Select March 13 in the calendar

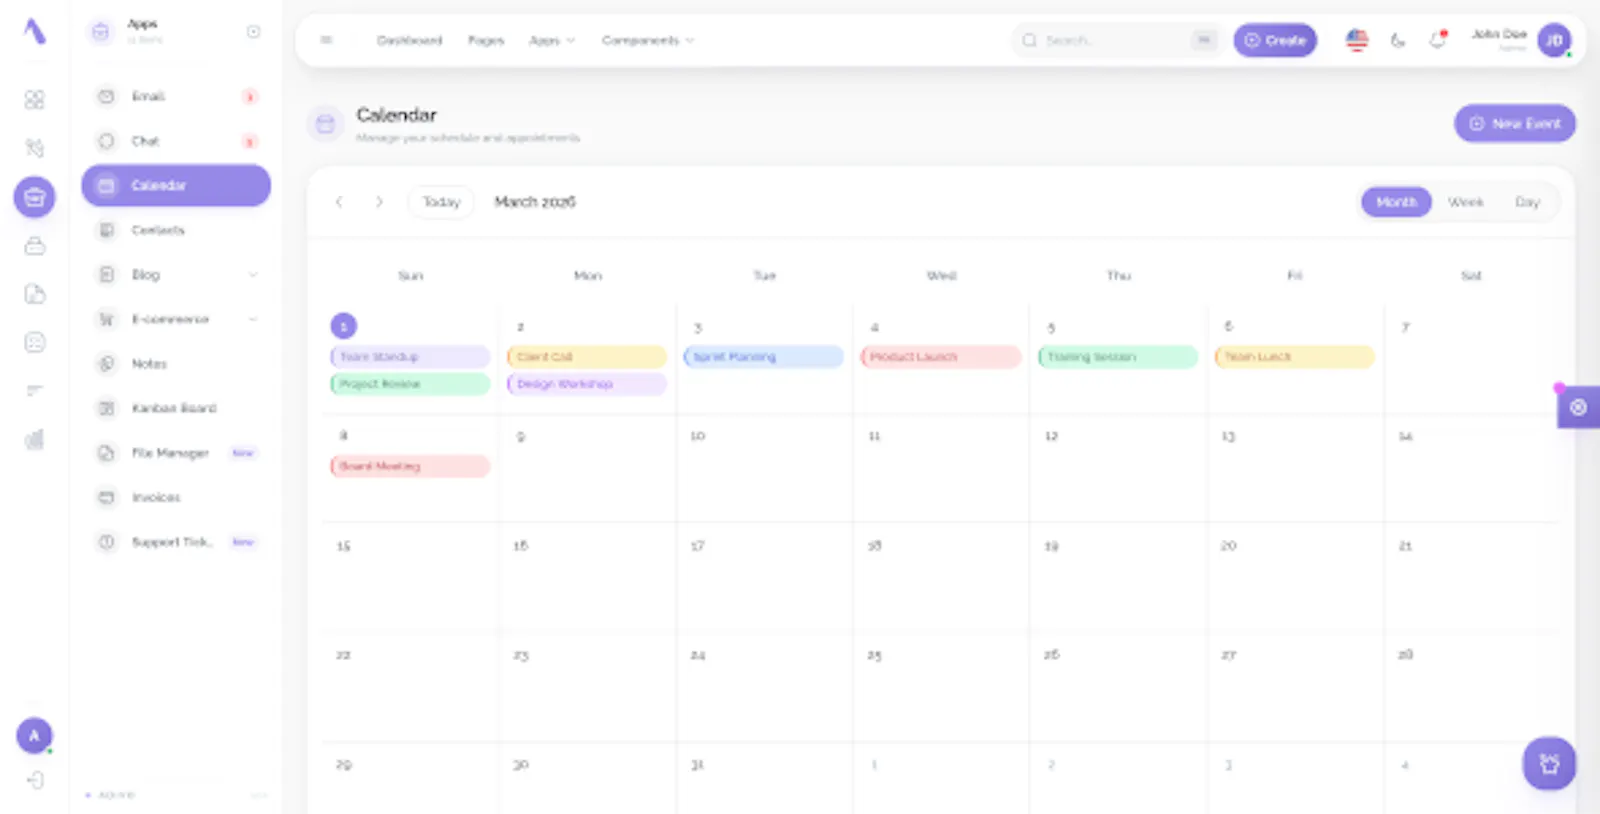pyautogui.click(x=1229, y=436)
